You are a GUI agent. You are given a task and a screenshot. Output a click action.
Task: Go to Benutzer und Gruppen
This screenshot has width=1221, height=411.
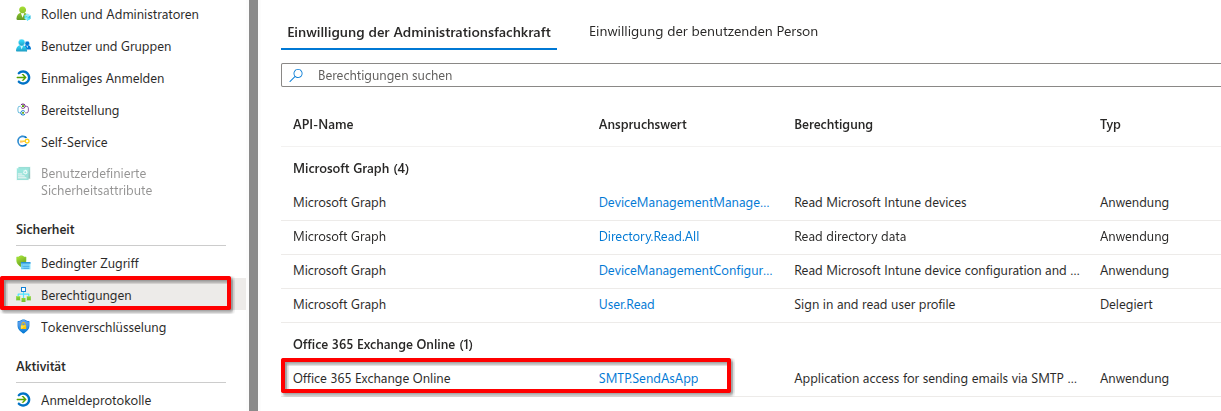click(x=106, y=47)
